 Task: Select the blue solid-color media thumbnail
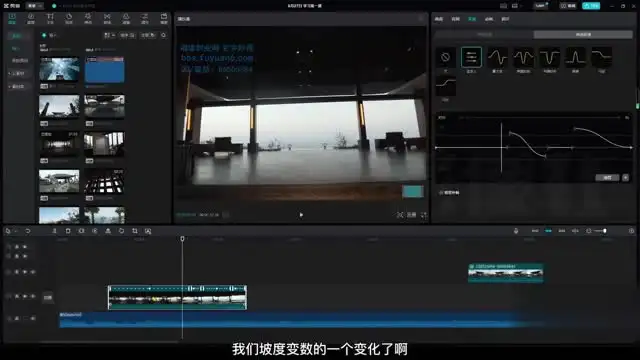tap(104, 70)
